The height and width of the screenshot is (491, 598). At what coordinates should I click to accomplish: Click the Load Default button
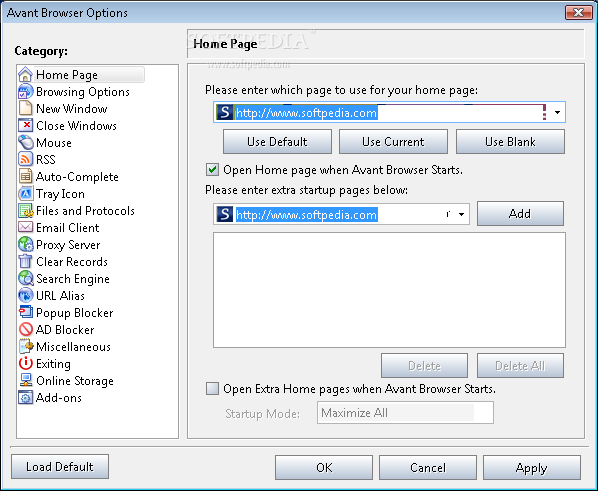click(x=60, y=467)
